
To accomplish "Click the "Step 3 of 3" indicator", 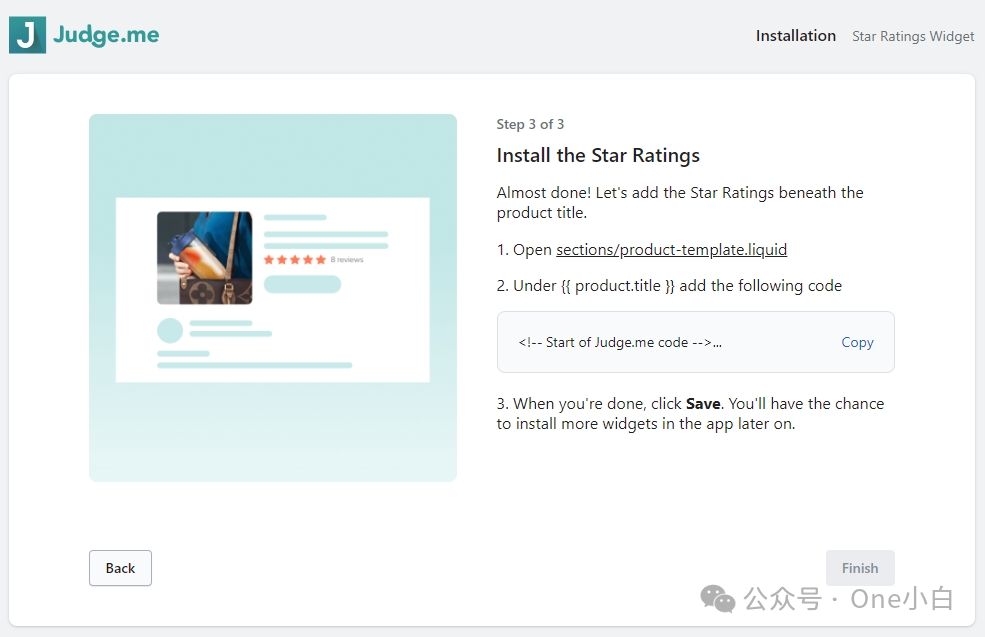I will [530, 124].
